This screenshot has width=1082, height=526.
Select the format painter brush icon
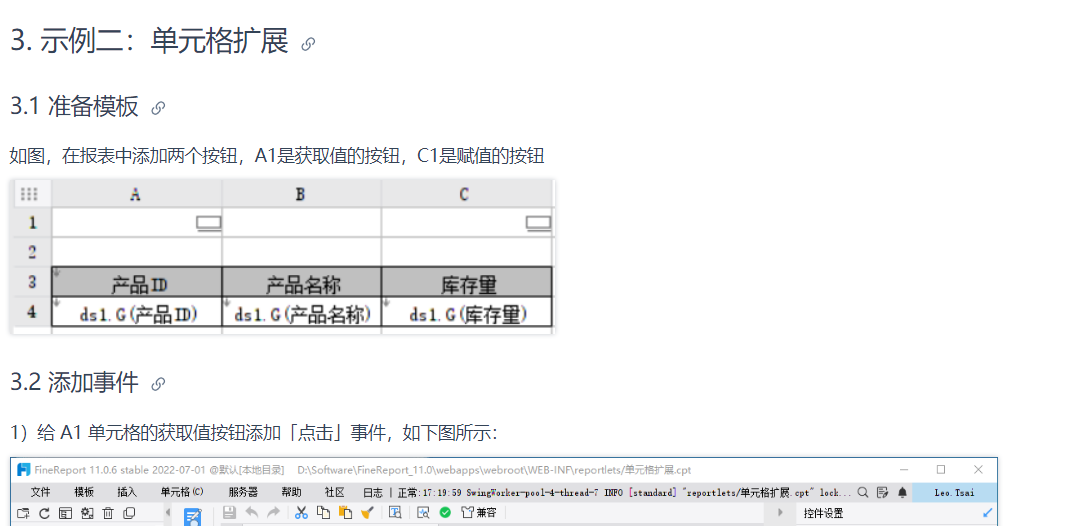coord(367,512)
